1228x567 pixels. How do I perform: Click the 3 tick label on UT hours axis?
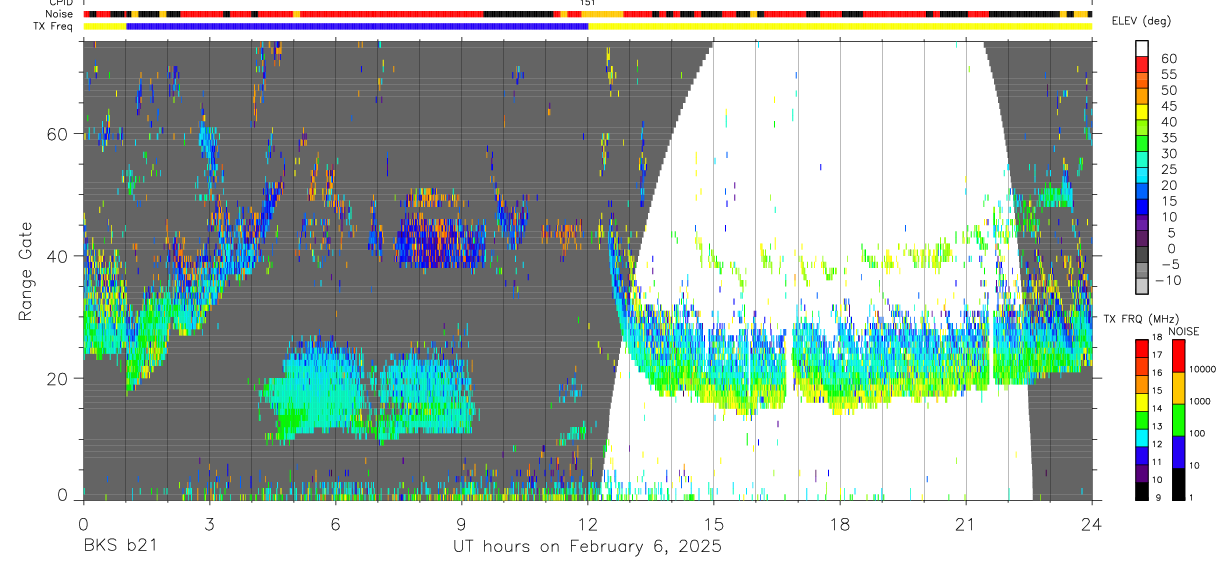click(x=209, y=524)
